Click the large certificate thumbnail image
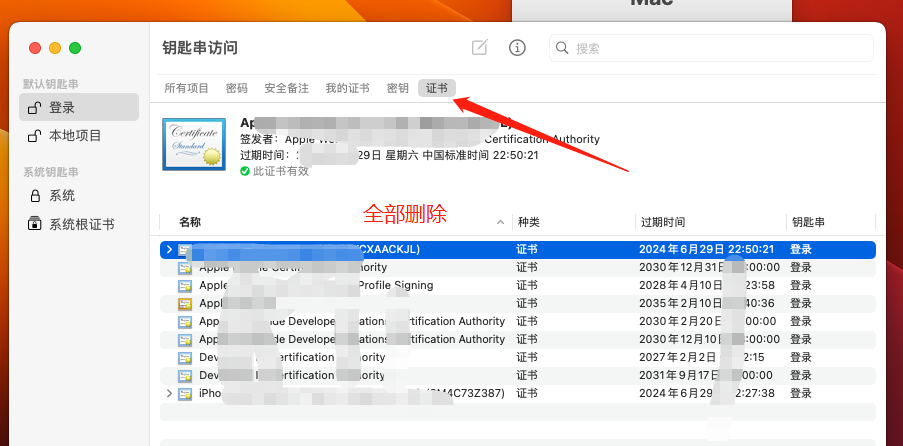 [194, 144]
